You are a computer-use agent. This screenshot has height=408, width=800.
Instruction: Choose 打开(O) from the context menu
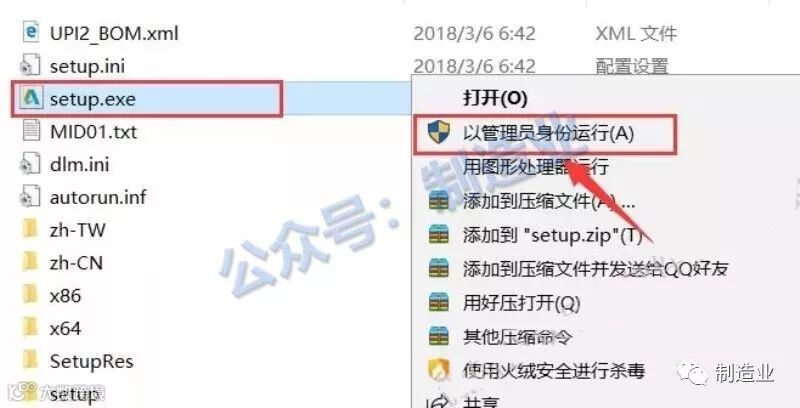[494, 98]
